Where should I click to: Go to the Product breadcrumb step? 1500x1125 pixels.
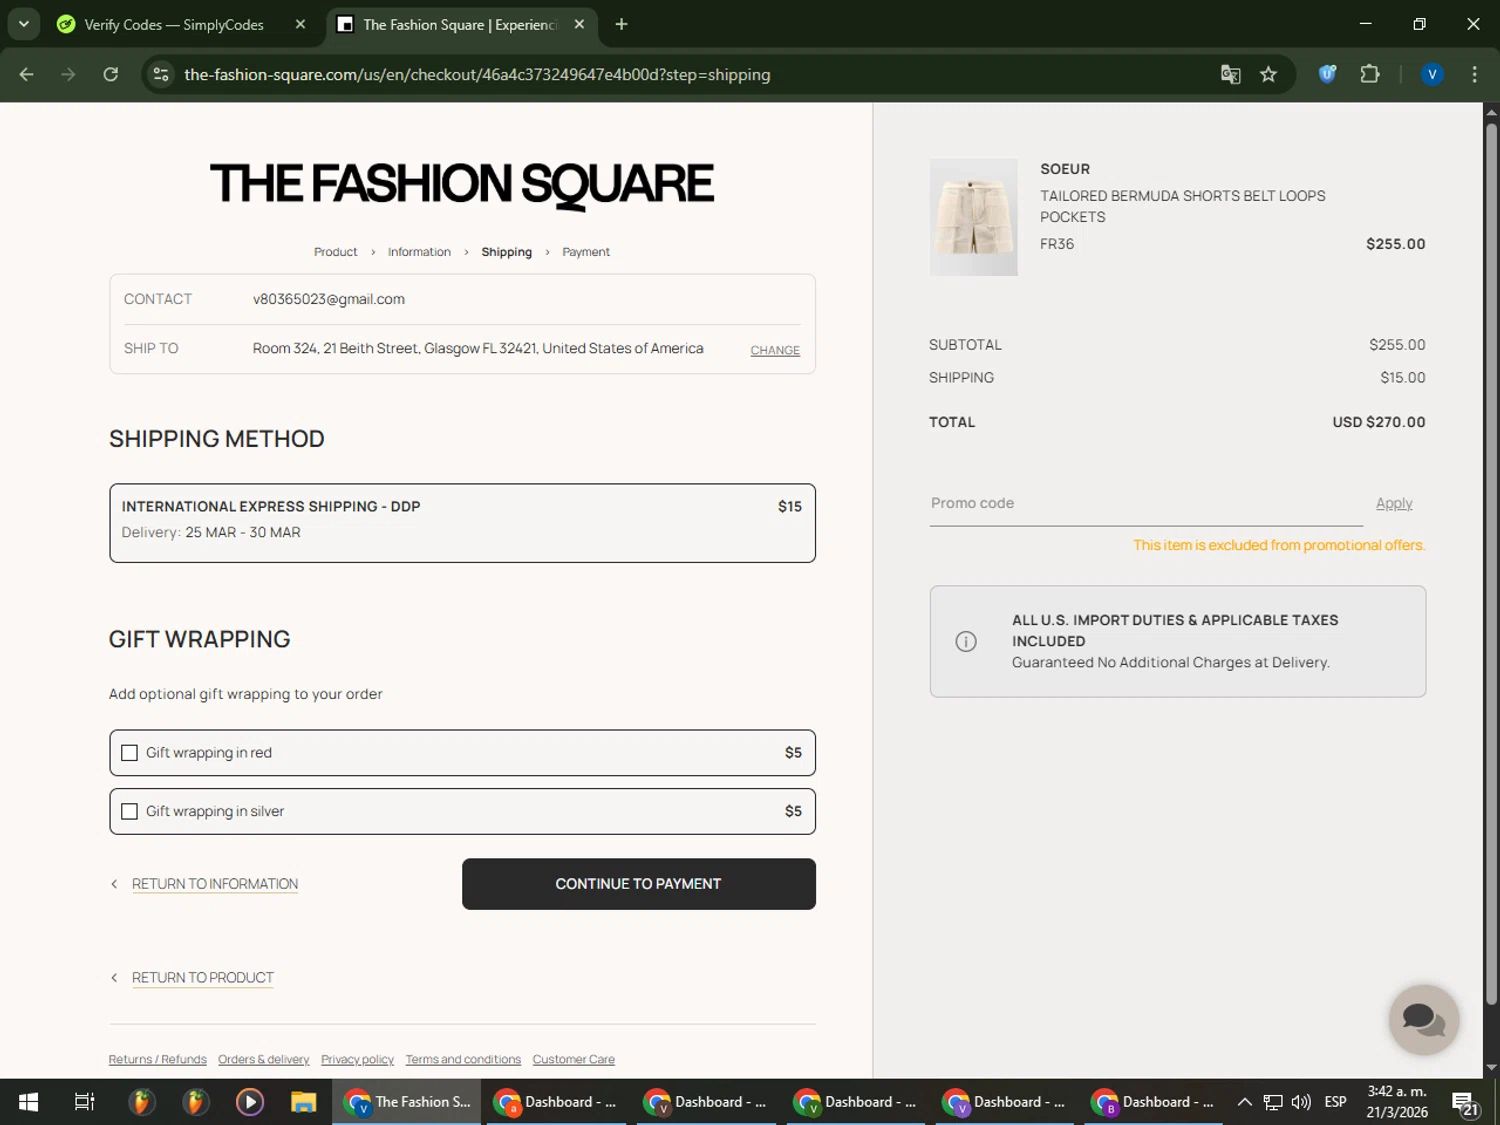[x=335, y=252]
